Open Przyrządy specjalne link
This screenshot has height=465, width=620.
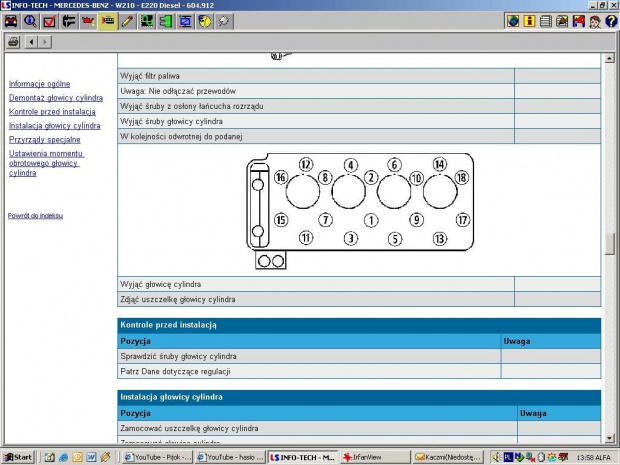pos(44,140)
